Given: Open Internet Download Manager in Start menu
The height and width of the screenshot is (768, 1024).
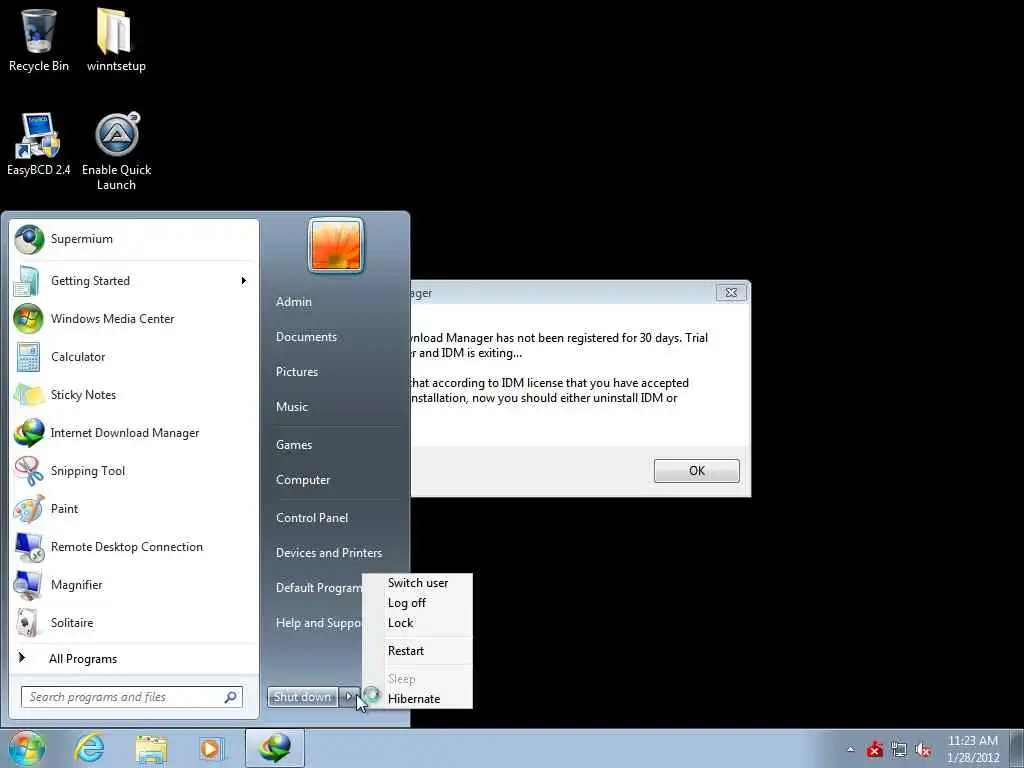Looking at the screenshot, I should coord(135,433).
